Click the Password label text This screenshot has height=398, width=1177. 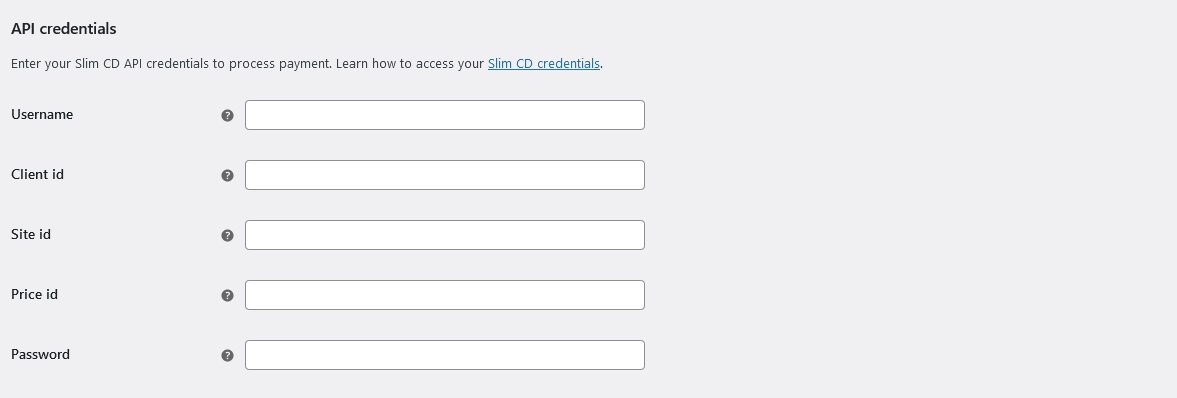click(x=41, y=354)
